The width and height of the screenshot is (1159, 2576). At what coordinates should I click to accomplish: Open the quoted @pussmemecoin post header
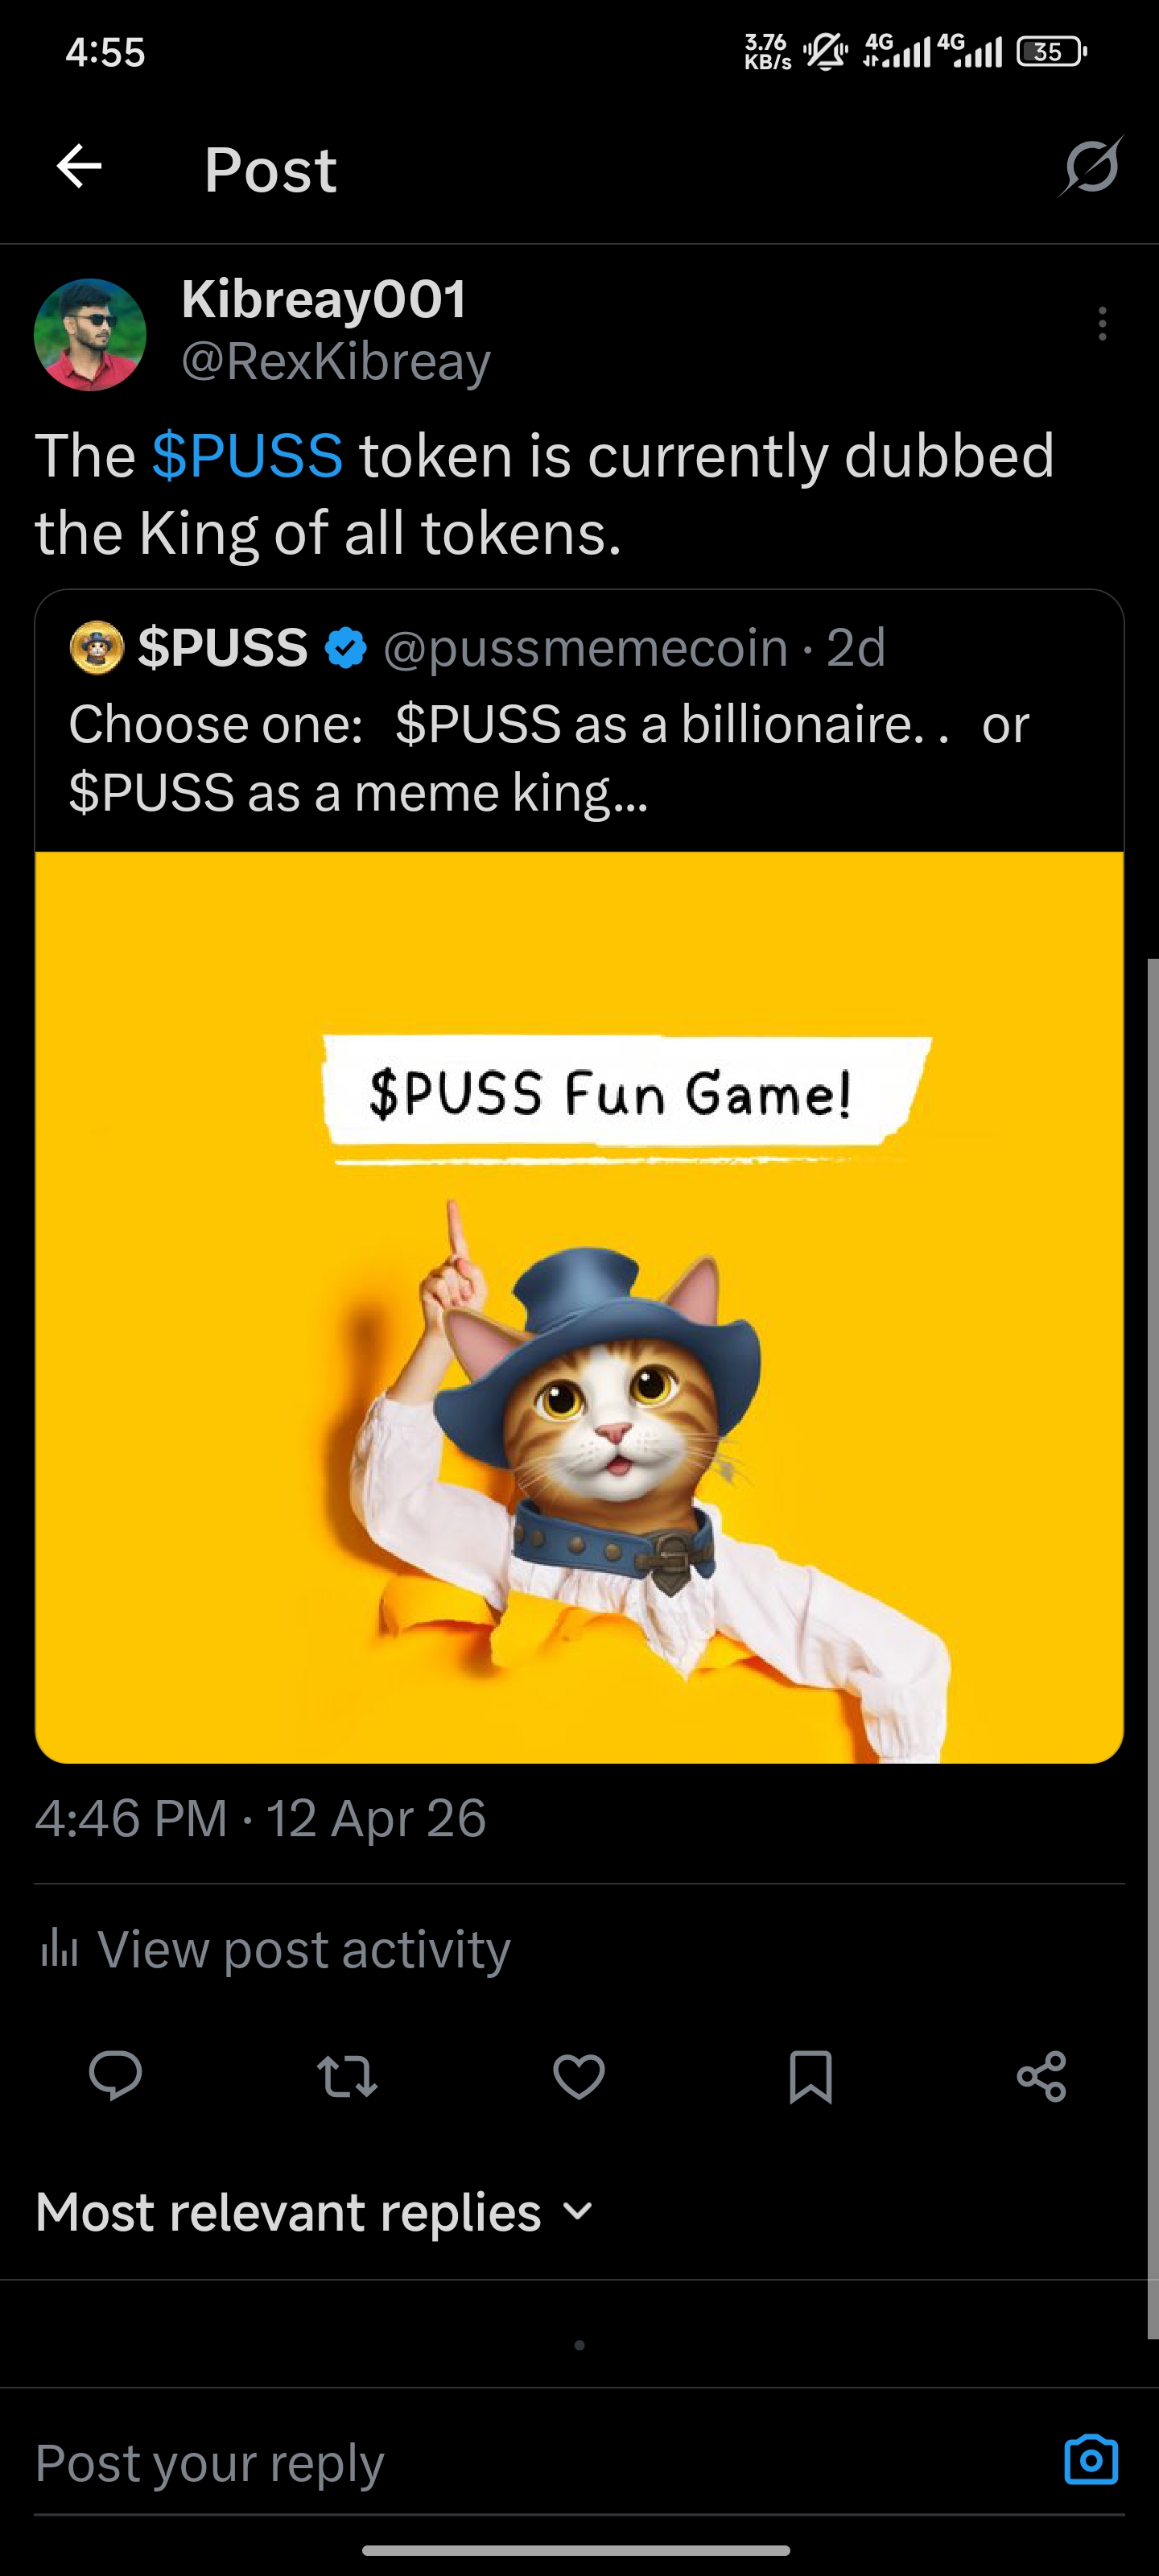[478, 647]
